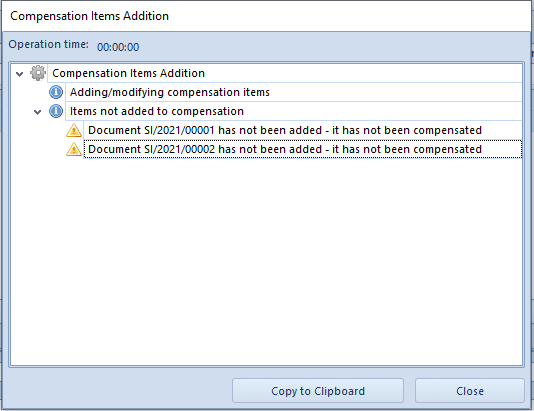Select the Items not added to compensation row
534x411 pixels.
pos(294,111)
